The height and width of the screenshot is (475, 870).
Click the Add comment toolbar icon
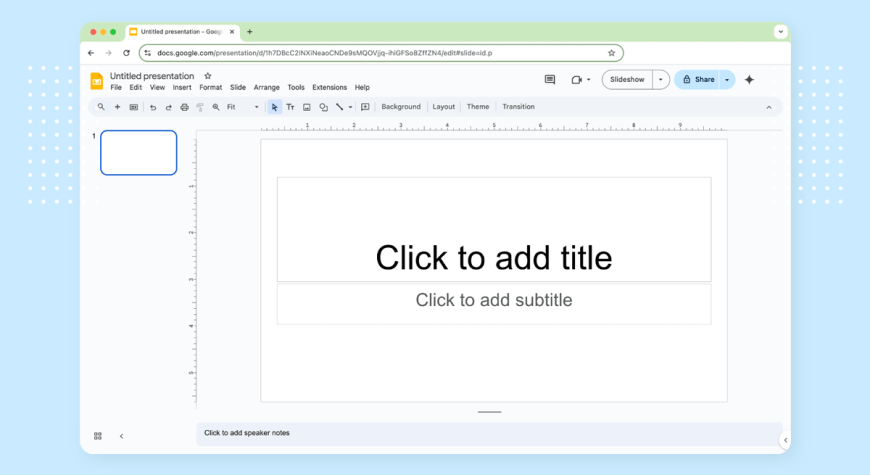point(365,107)
